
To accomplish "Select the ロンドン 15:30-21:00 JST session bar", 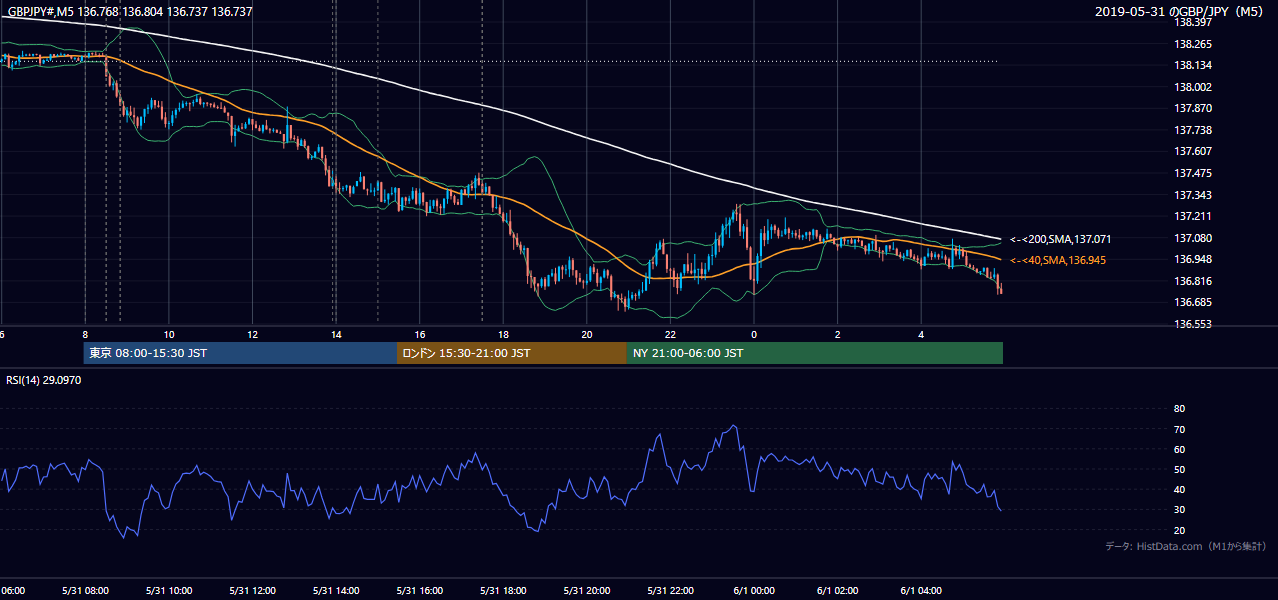I will [512, 353].
